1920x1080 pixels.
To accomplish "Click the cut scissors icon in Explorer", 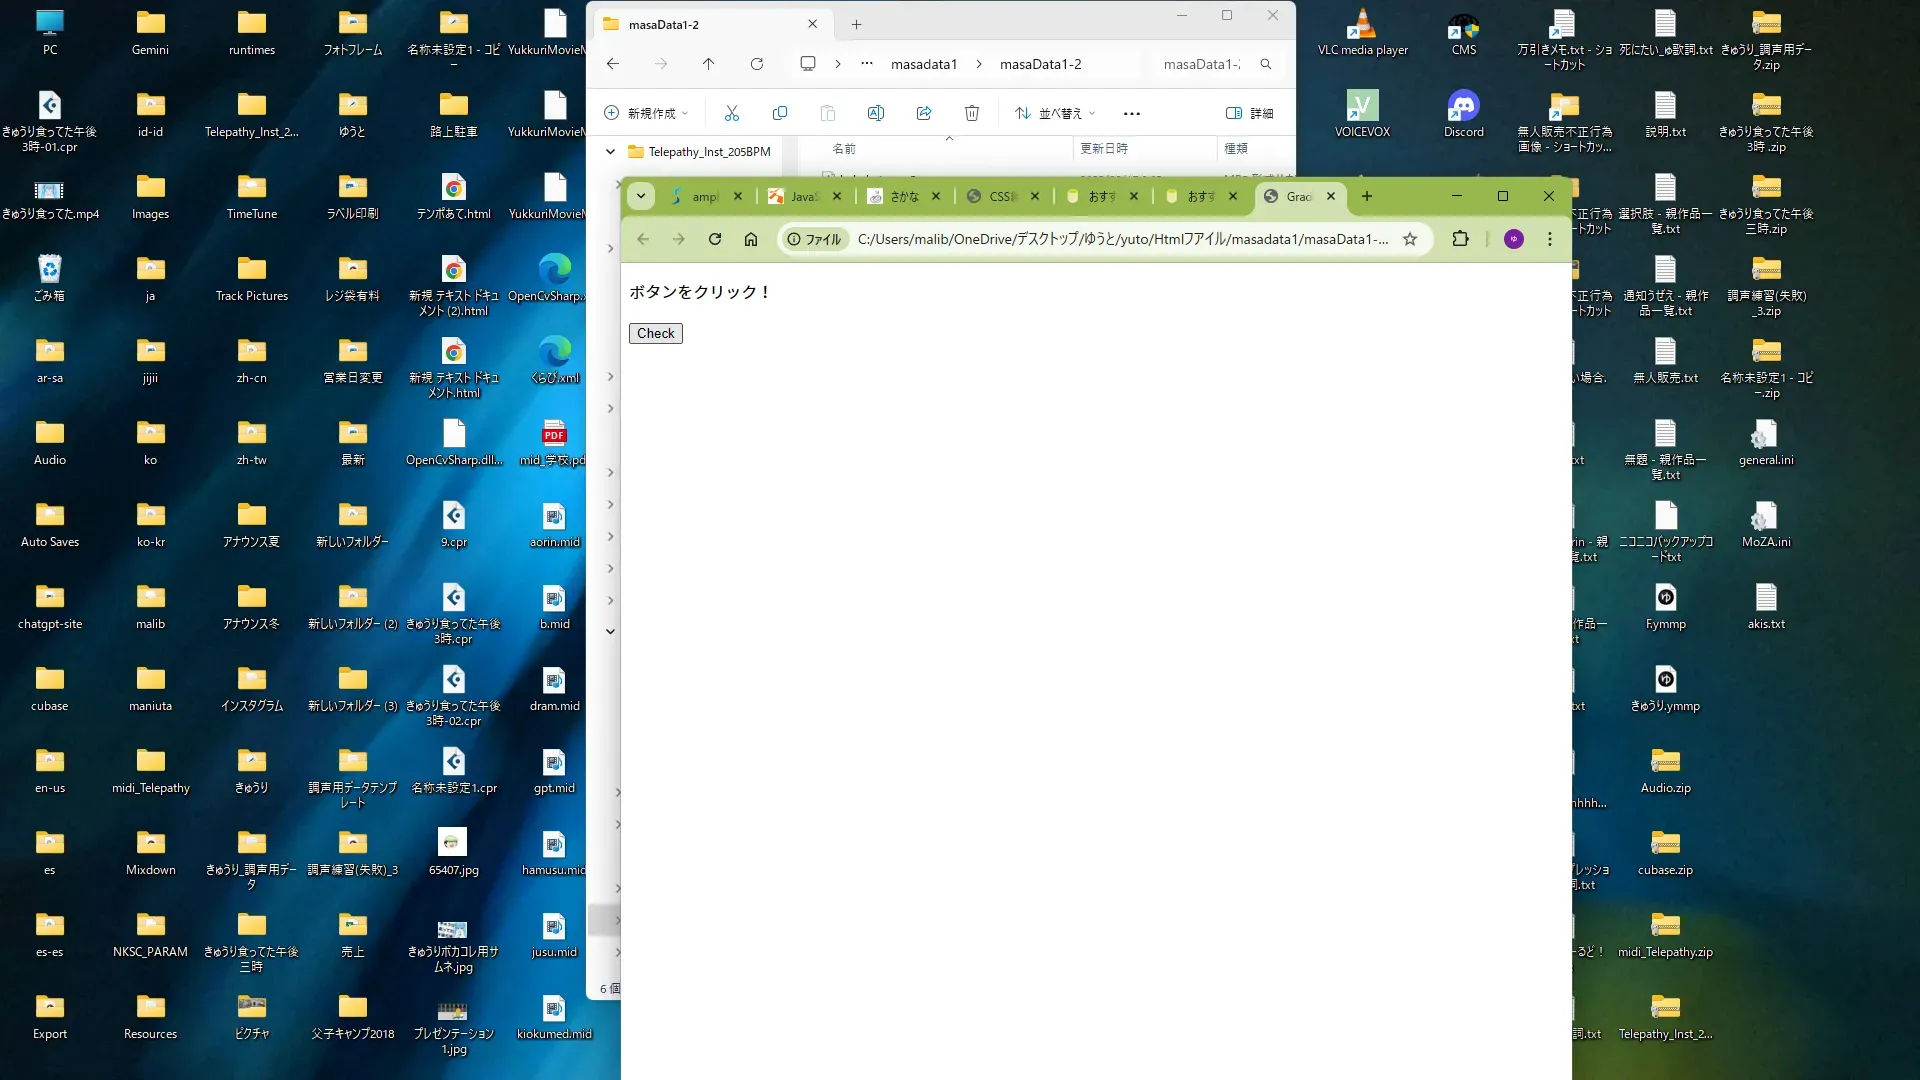I will [x=732, y=113].
